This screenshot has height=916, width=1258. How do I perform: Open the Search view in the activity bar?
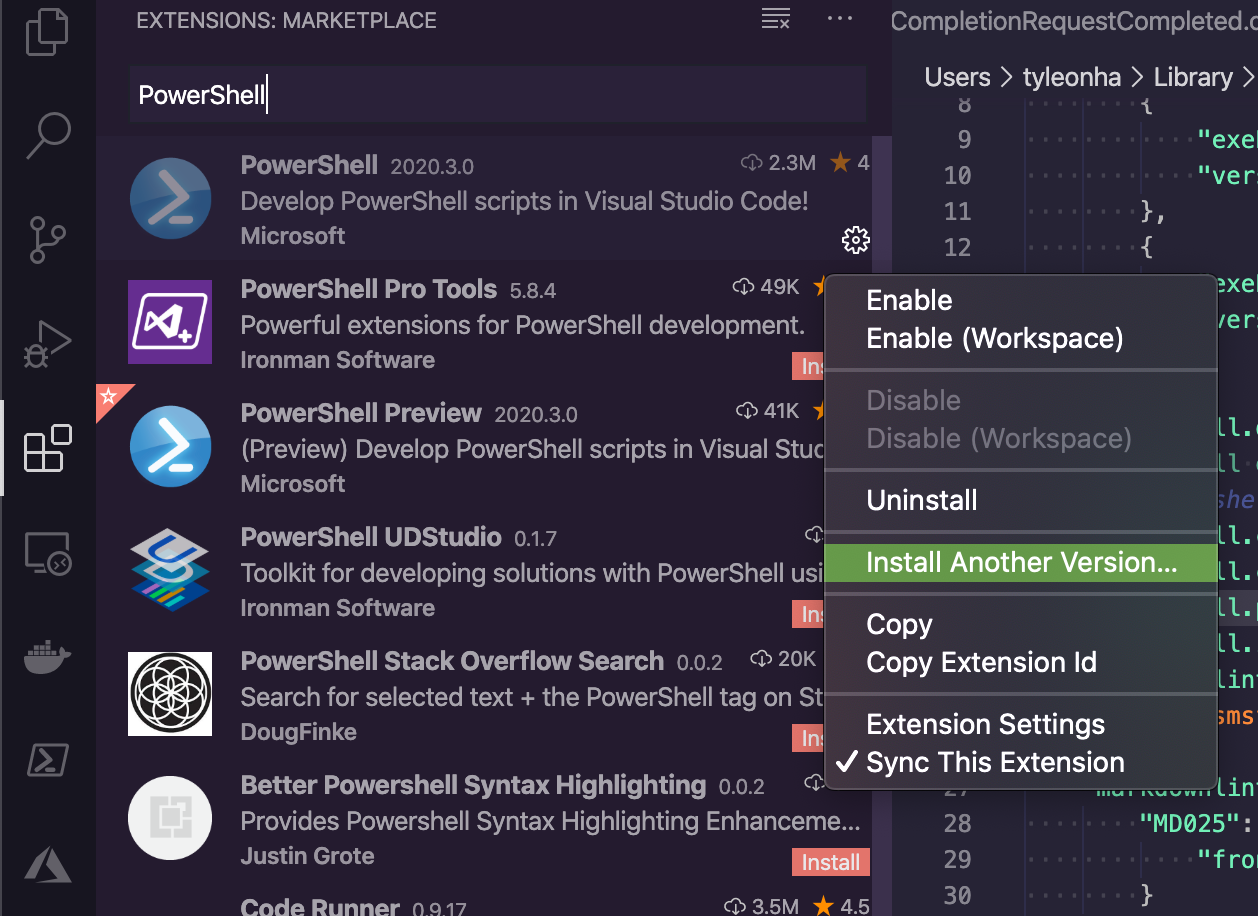tap(47, 135)
